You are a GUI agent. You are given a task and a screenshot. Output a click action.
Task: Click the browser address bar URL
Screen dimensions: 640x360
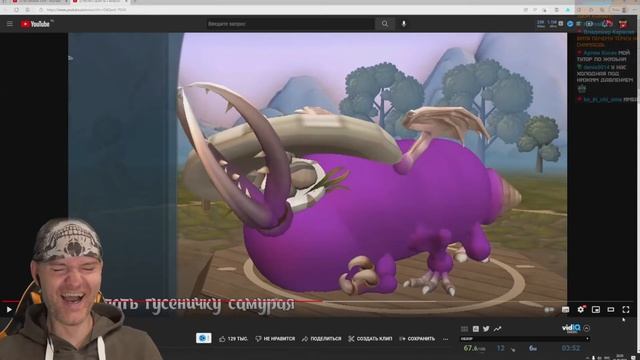point(86,9)
